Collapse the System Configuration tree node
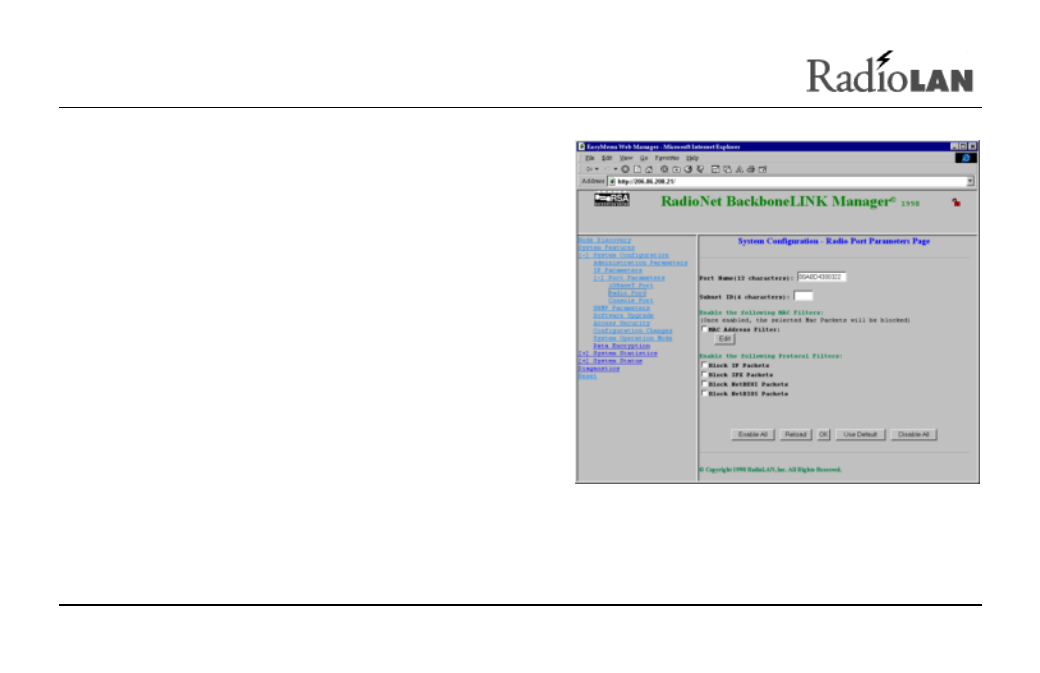Viewport: 1040px width, 673px height. 623,255
